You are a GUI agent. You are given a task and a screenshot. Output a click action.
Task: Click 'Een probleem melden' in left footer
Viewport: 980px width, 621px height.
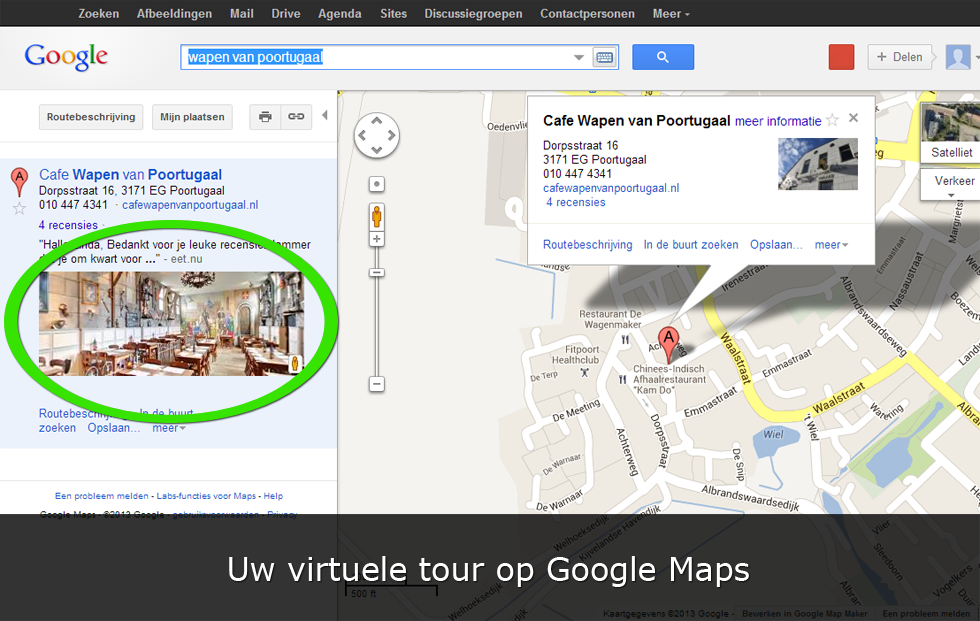pos(102,496)
